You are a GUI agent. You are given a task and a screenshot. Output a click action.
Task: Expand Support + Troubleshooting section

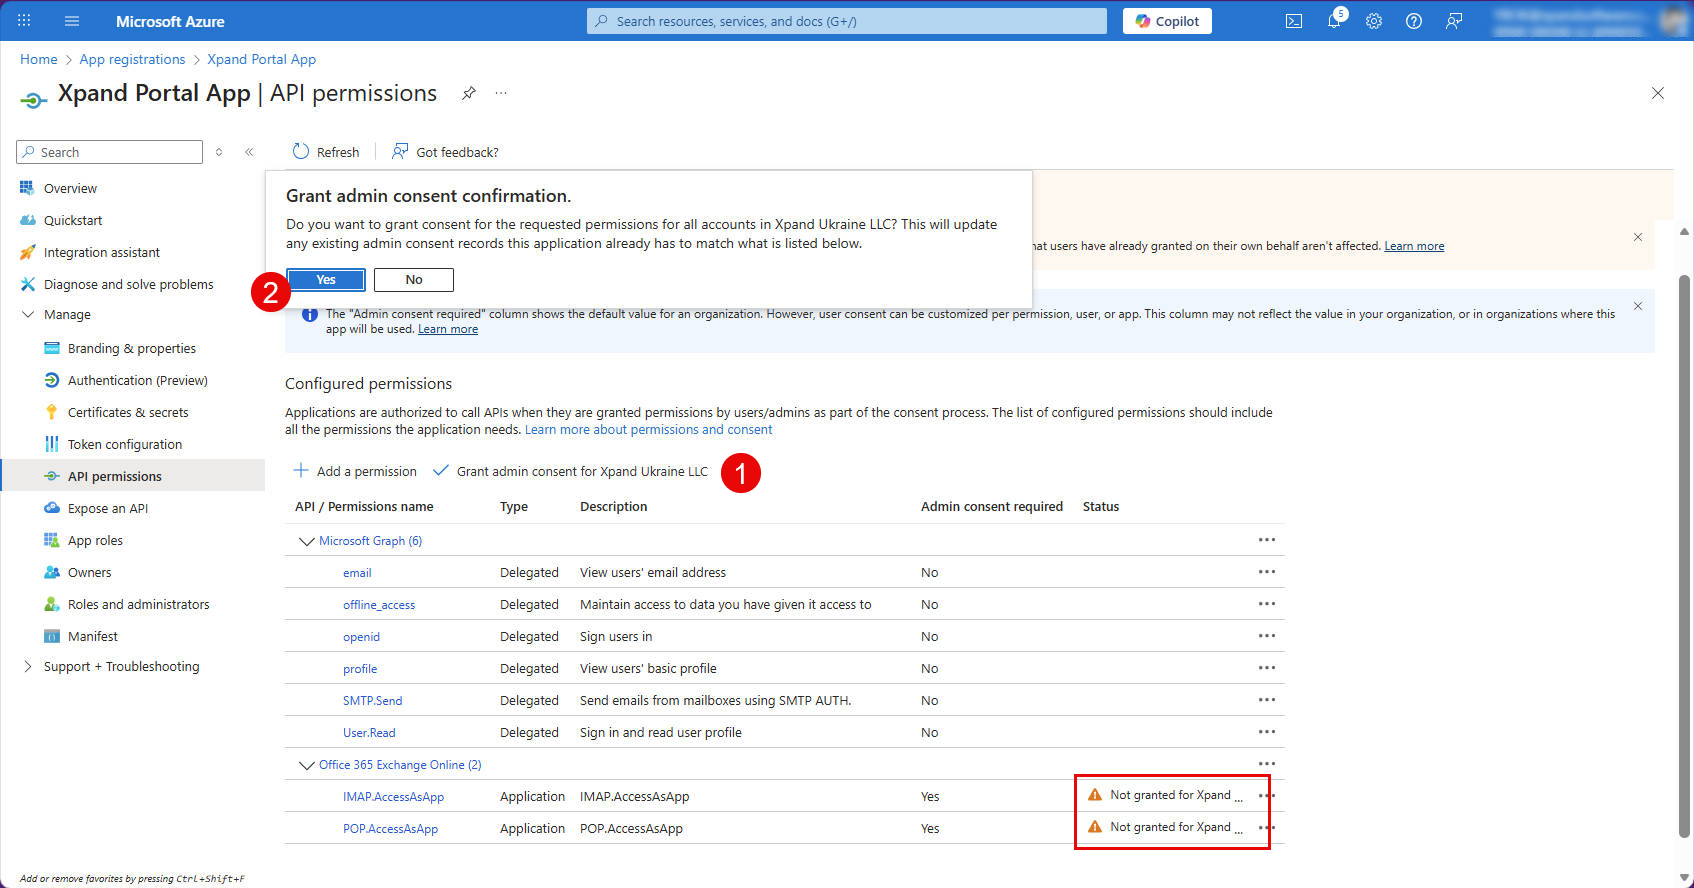click(x=28, y=667)
